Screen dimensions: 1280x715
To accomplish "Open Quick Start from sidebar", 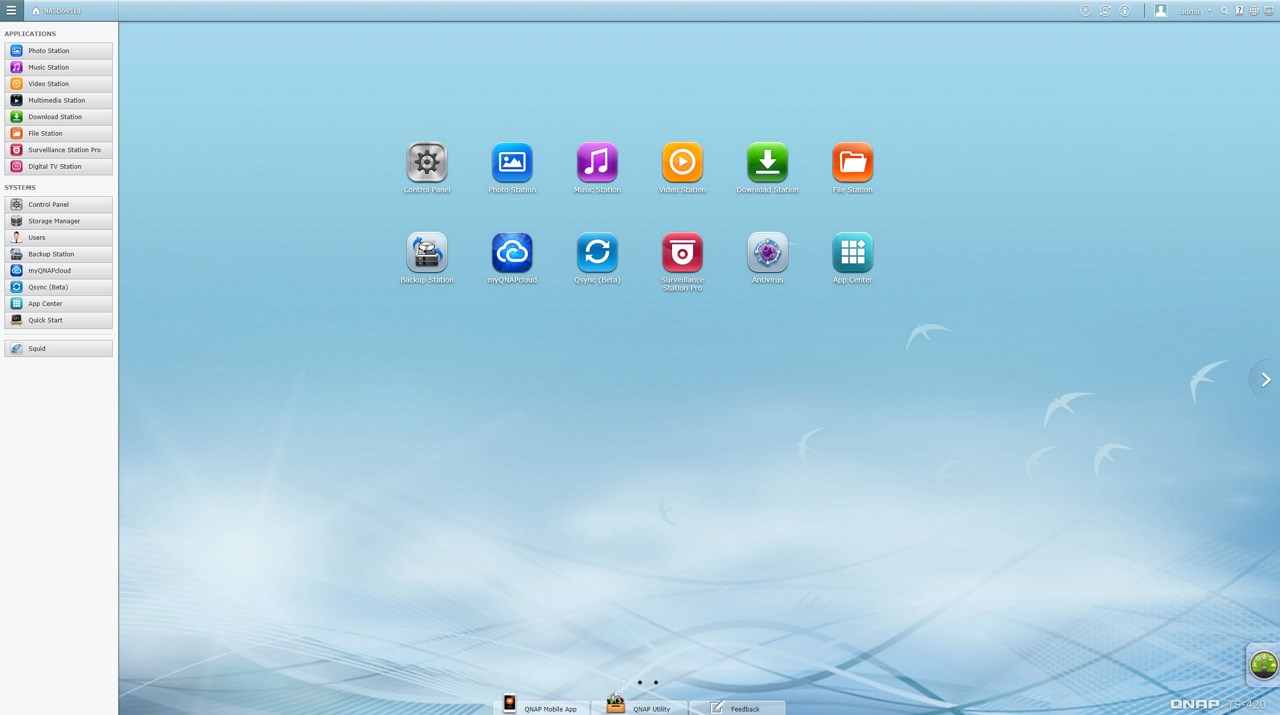I will pos(58,320).
